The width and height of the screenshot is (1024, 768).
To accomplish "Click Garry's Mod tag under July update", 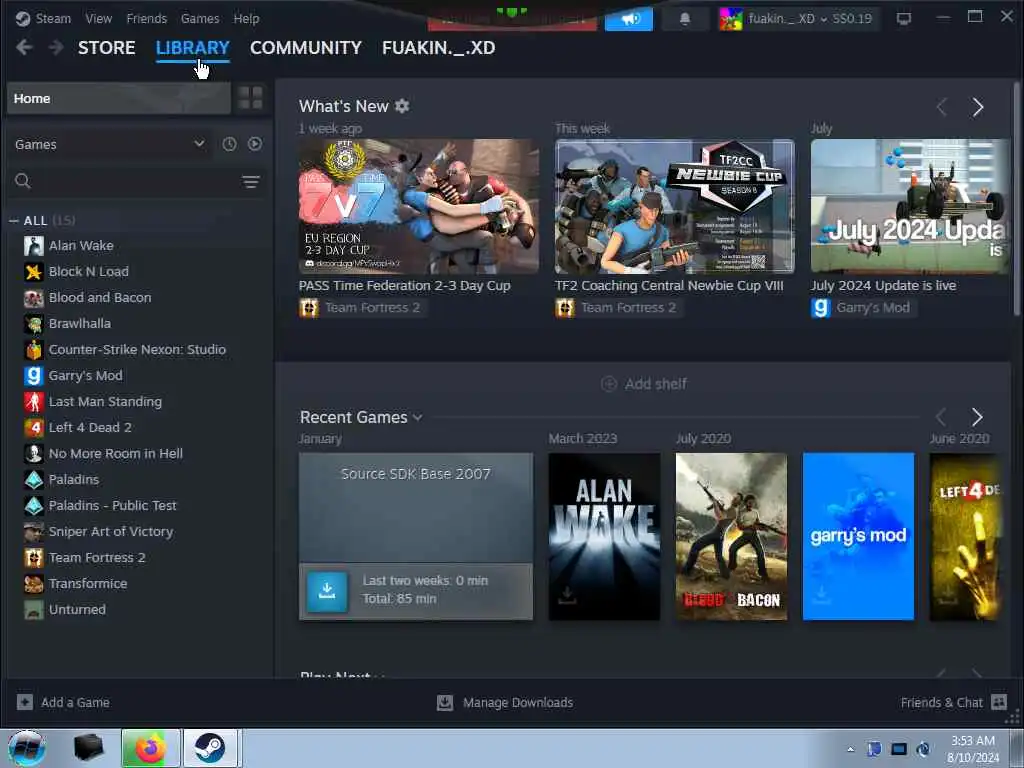I will 862,308.
